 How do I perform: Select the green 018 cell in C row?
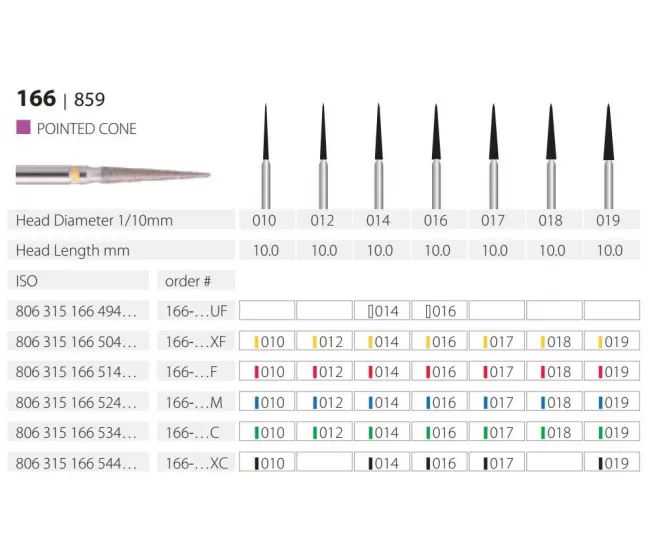pos(554,432)
